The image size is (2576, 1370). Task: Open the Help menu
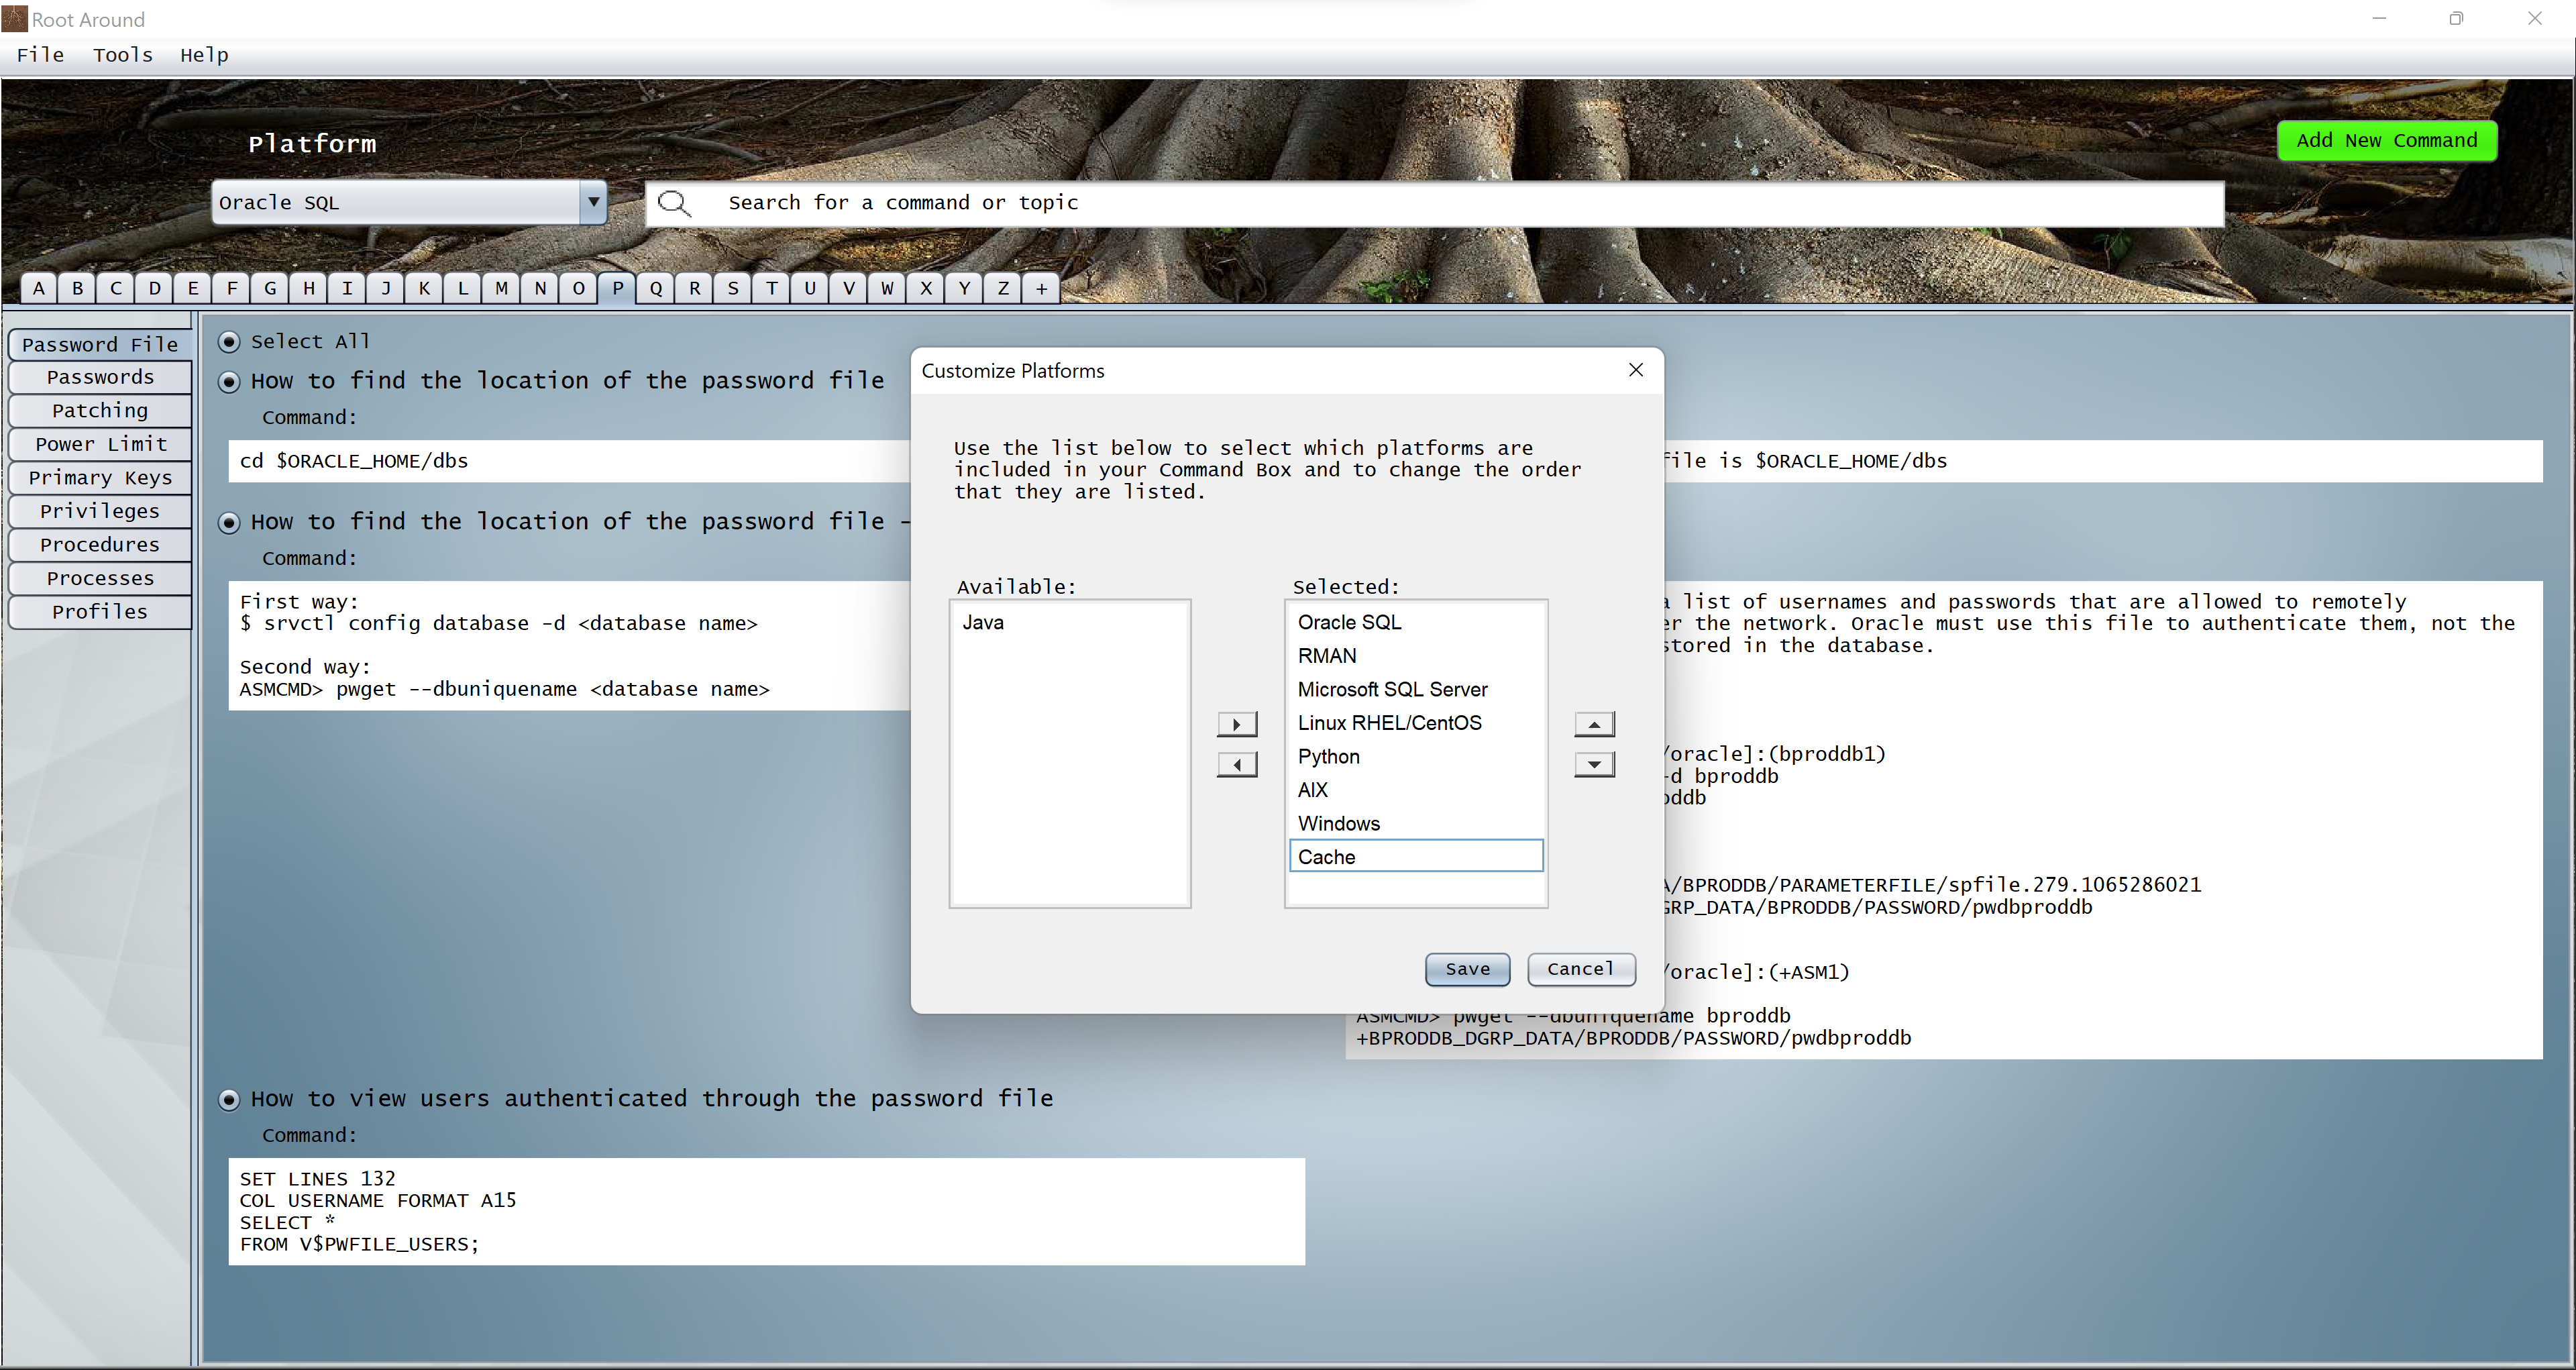click(x=204, y=55)
